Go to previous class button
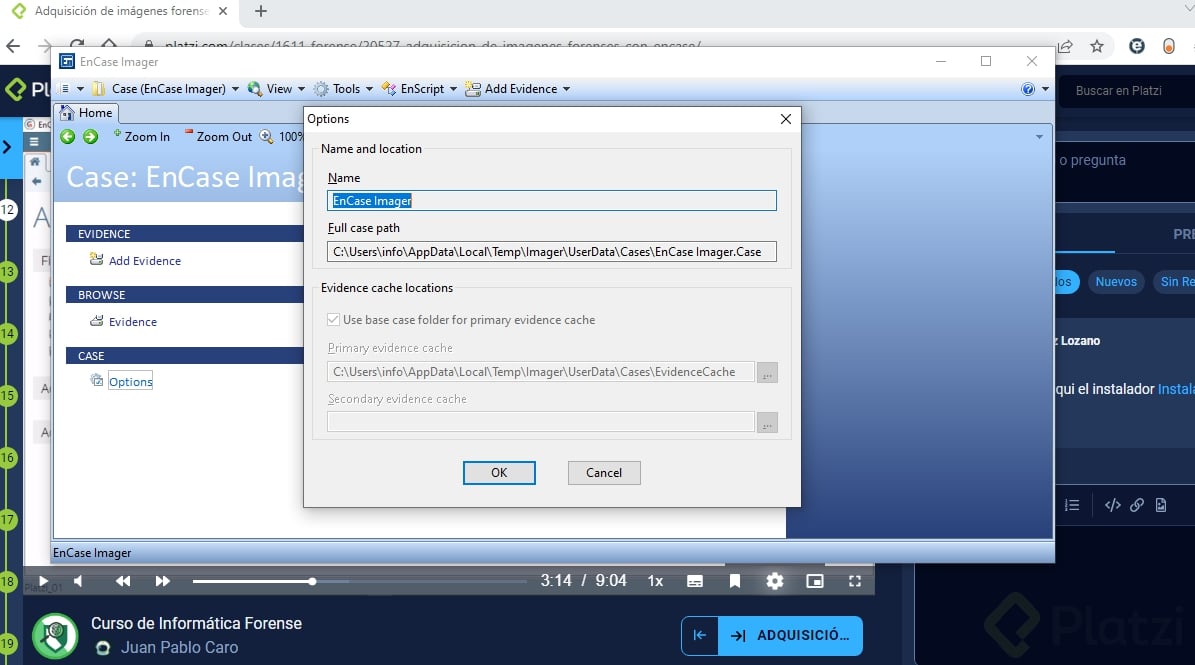This screenshot has height=665, width=1195. (700, 635)
